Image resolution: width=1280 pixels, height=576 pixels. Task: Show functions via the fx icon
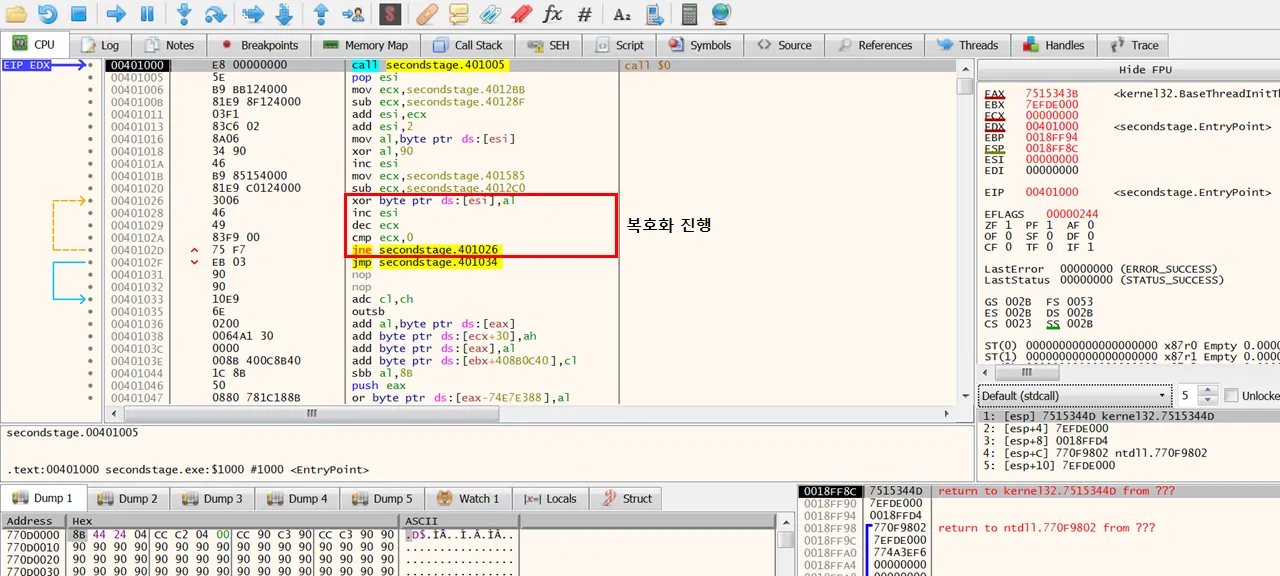point(552,14)
